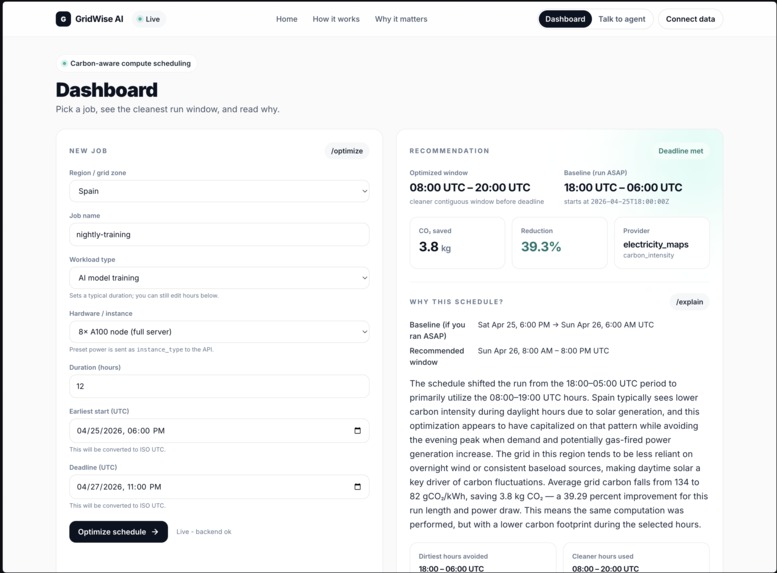The image size is (777, 573).
Task: Click Carbon-aware compute scheduling pill
Action: coord(126,63)
